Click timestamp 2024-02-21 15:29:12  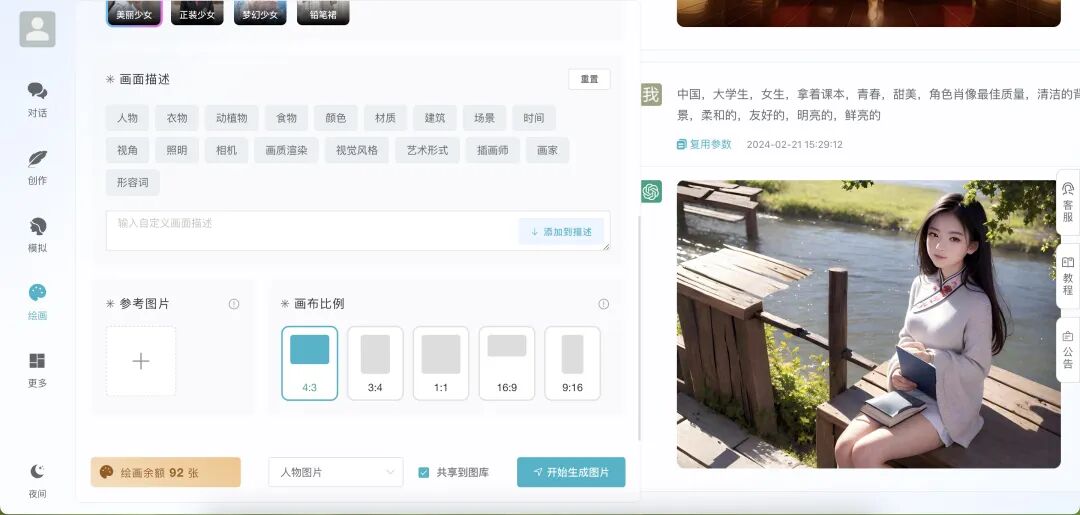pos(794,145)
